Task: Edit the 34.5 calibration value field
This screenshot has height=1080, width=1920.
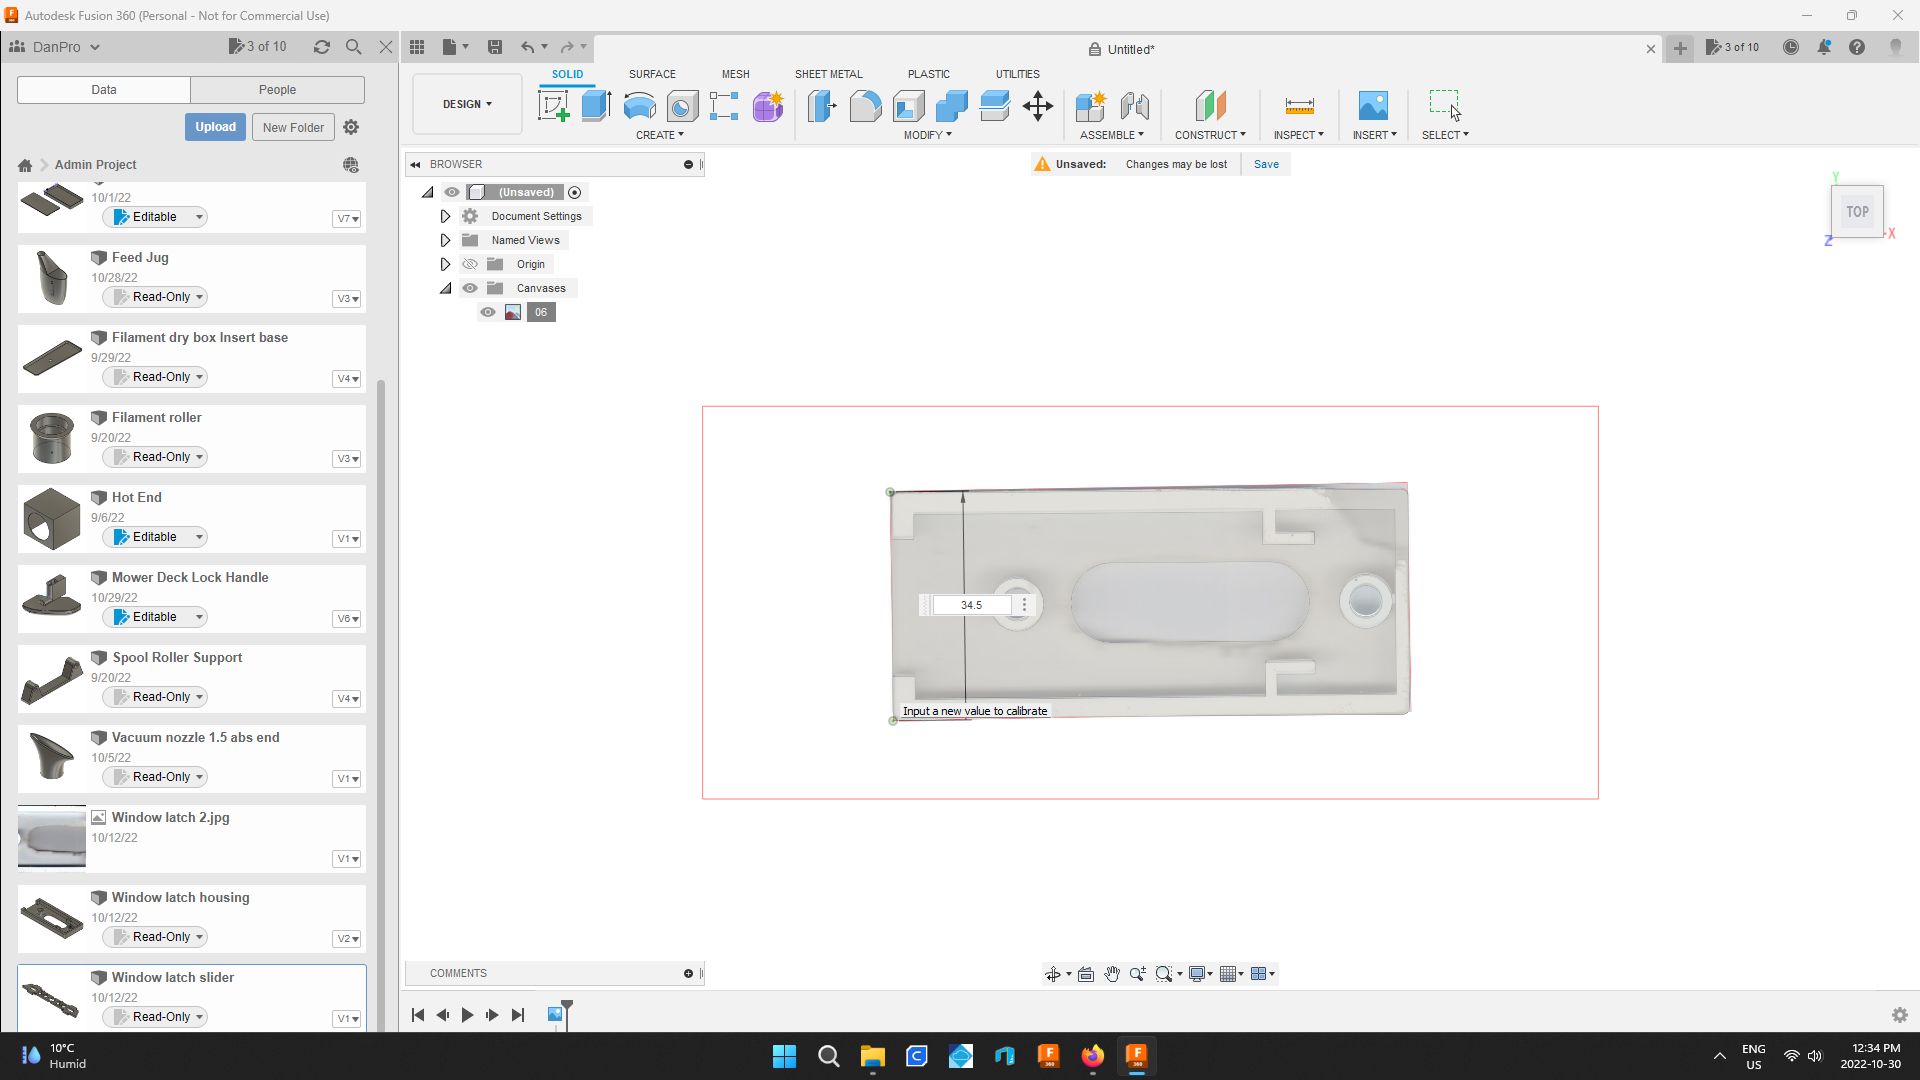Action: pos(972,605)
